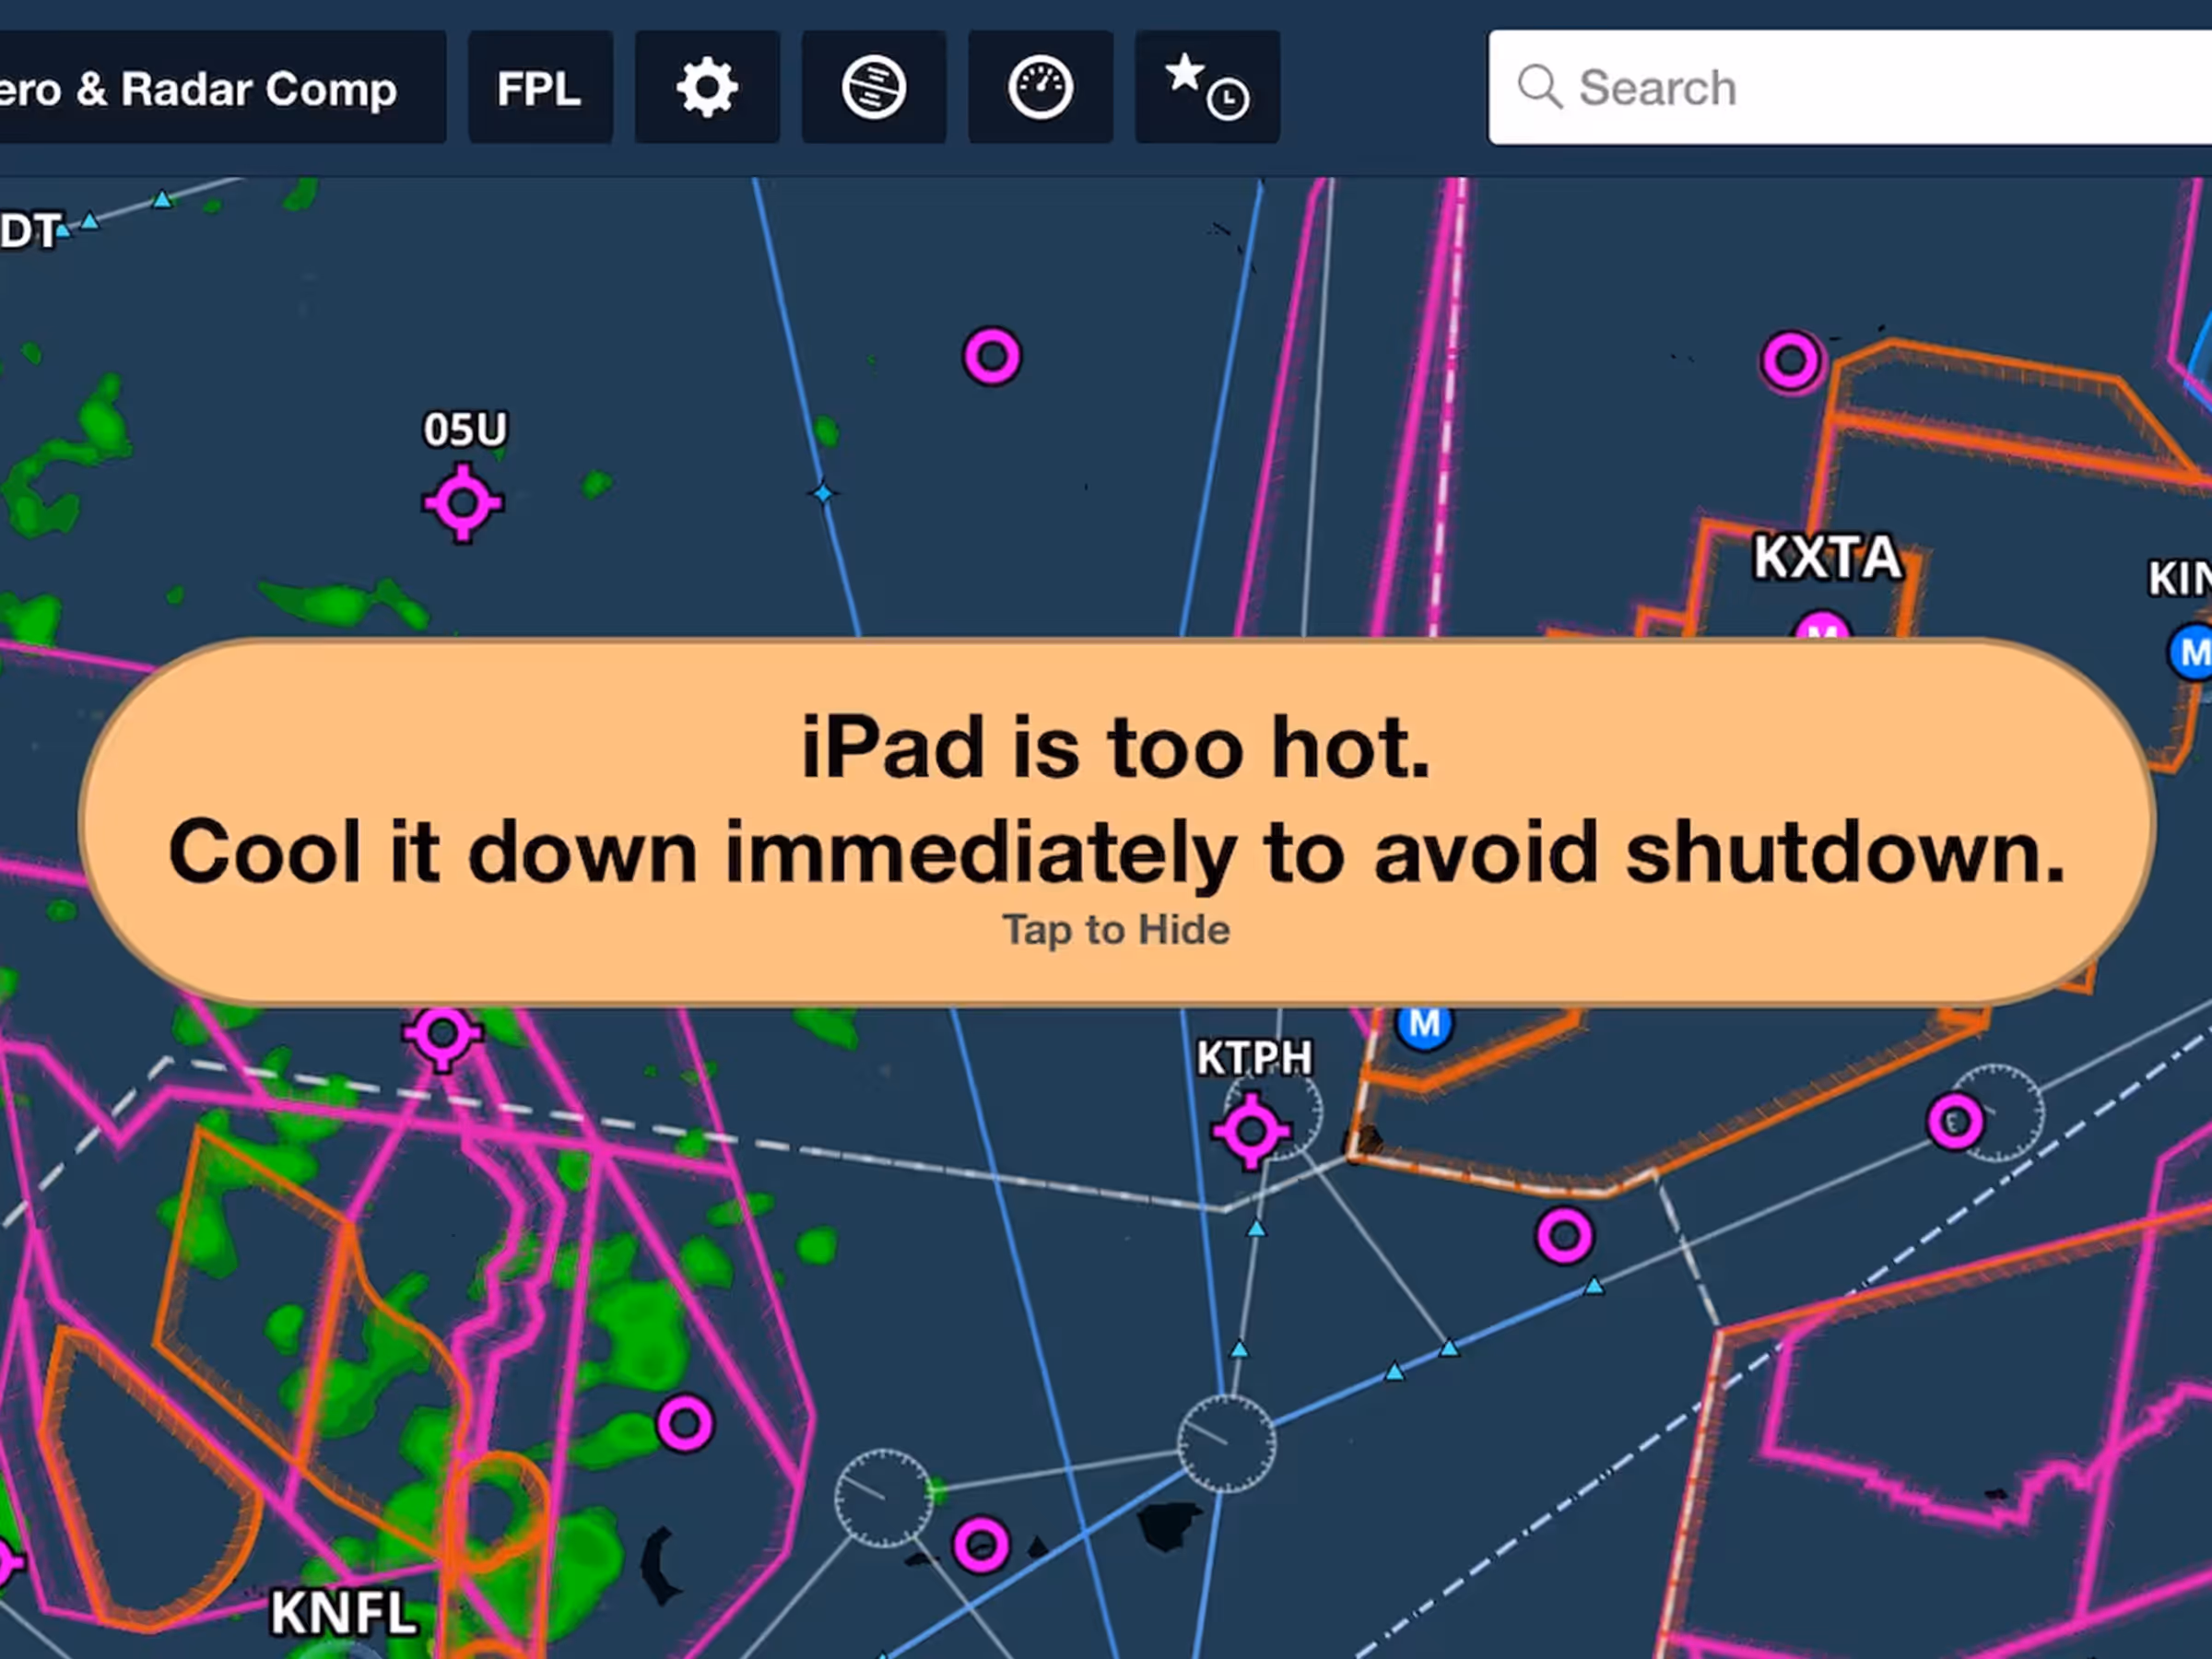The width and height of the screenshot is (2212, 1659).
Task: Tap the magenta airport symbol under banner's left edge
Action: 442,1036
